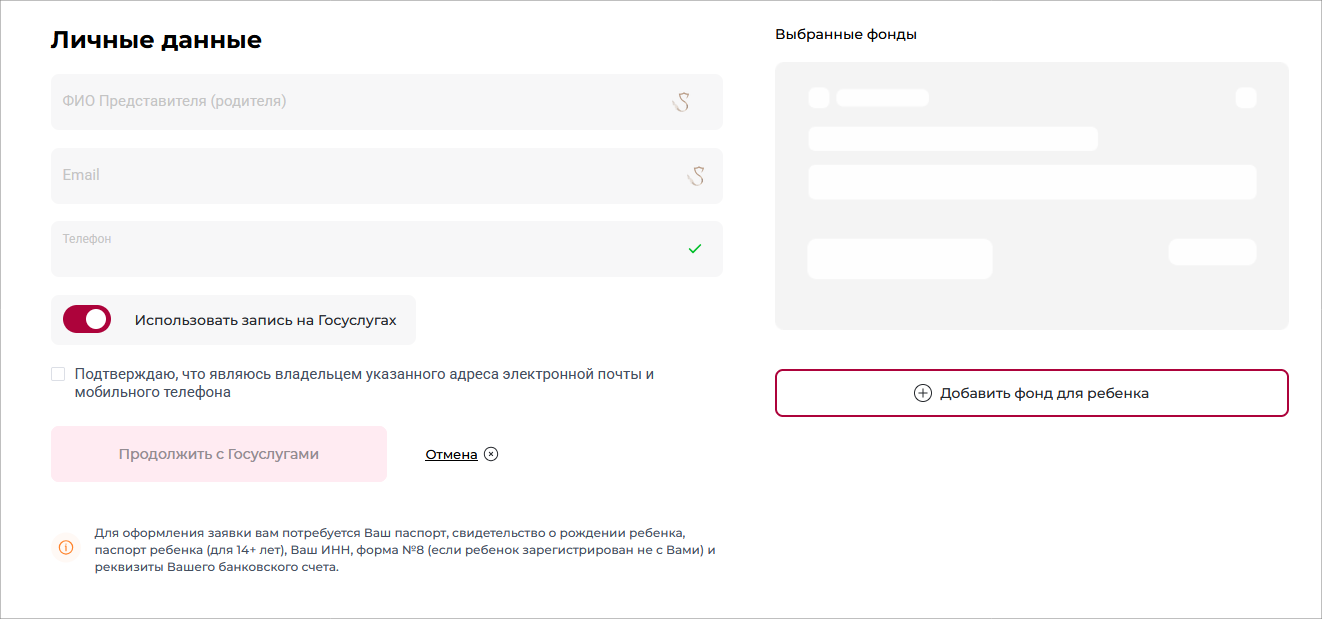Click the orange info icon near the passport notice
The width and height of the screenshot is (1322, 619).
click(66, 547)
